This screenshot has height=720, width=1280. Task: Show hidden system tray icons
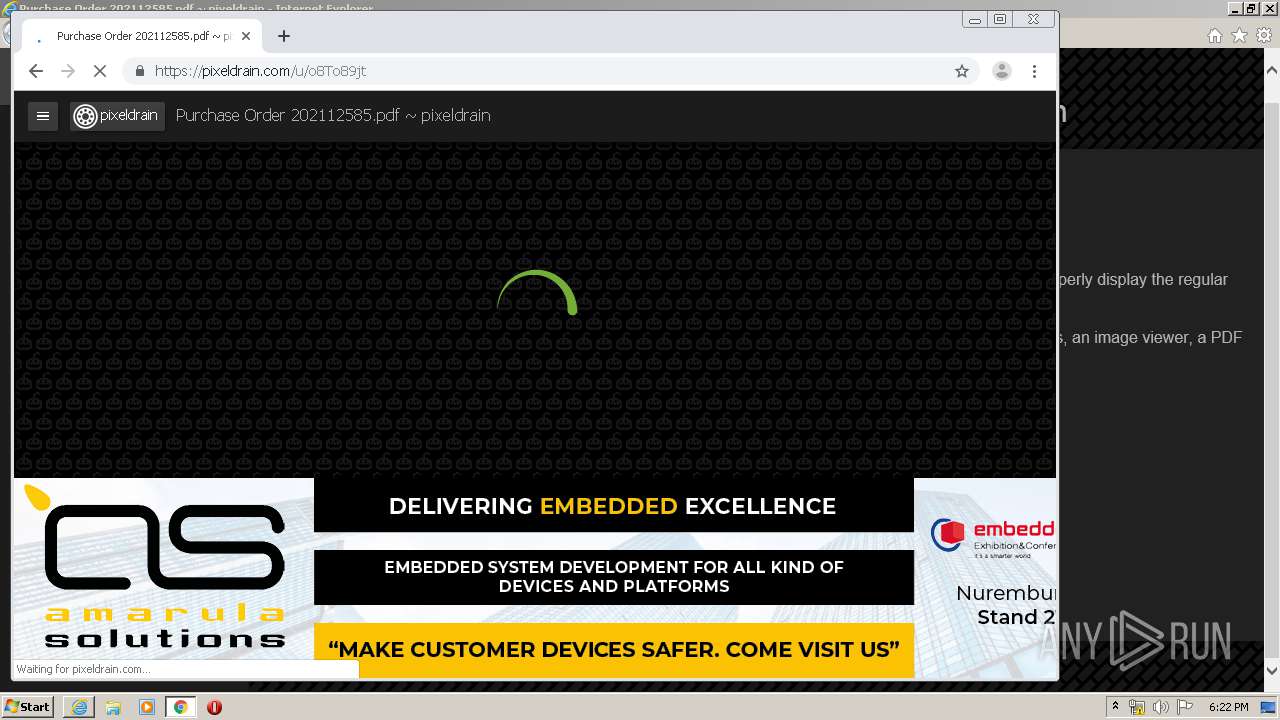tap(1116, 707)
